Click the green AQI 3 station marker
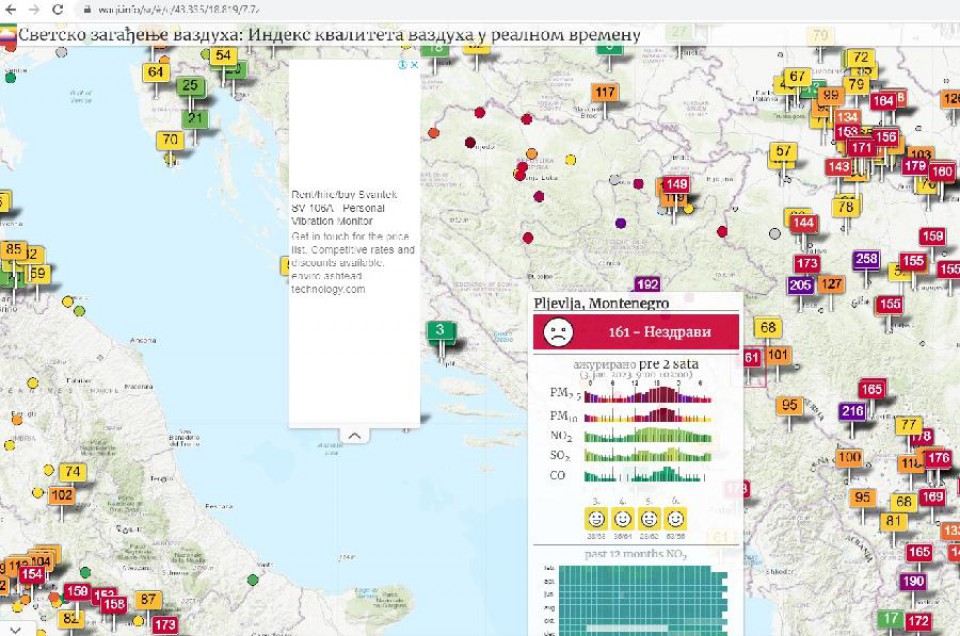960x636 pixels. pos(440,330)
